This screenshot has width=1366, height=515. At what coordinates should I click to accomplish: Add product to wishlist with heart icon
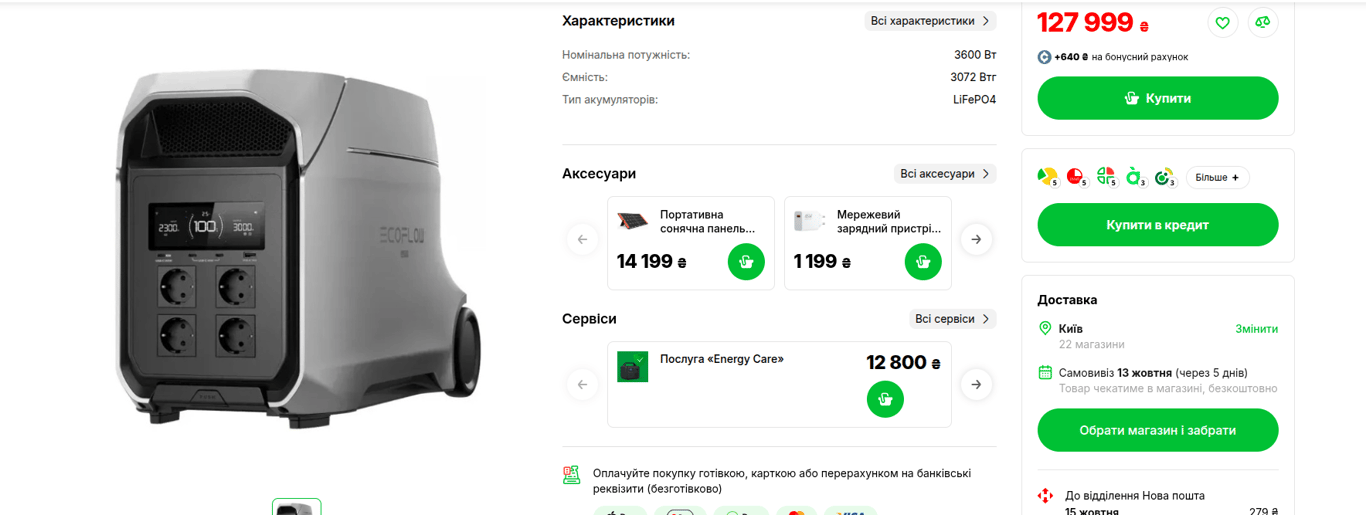point(1222,22)
